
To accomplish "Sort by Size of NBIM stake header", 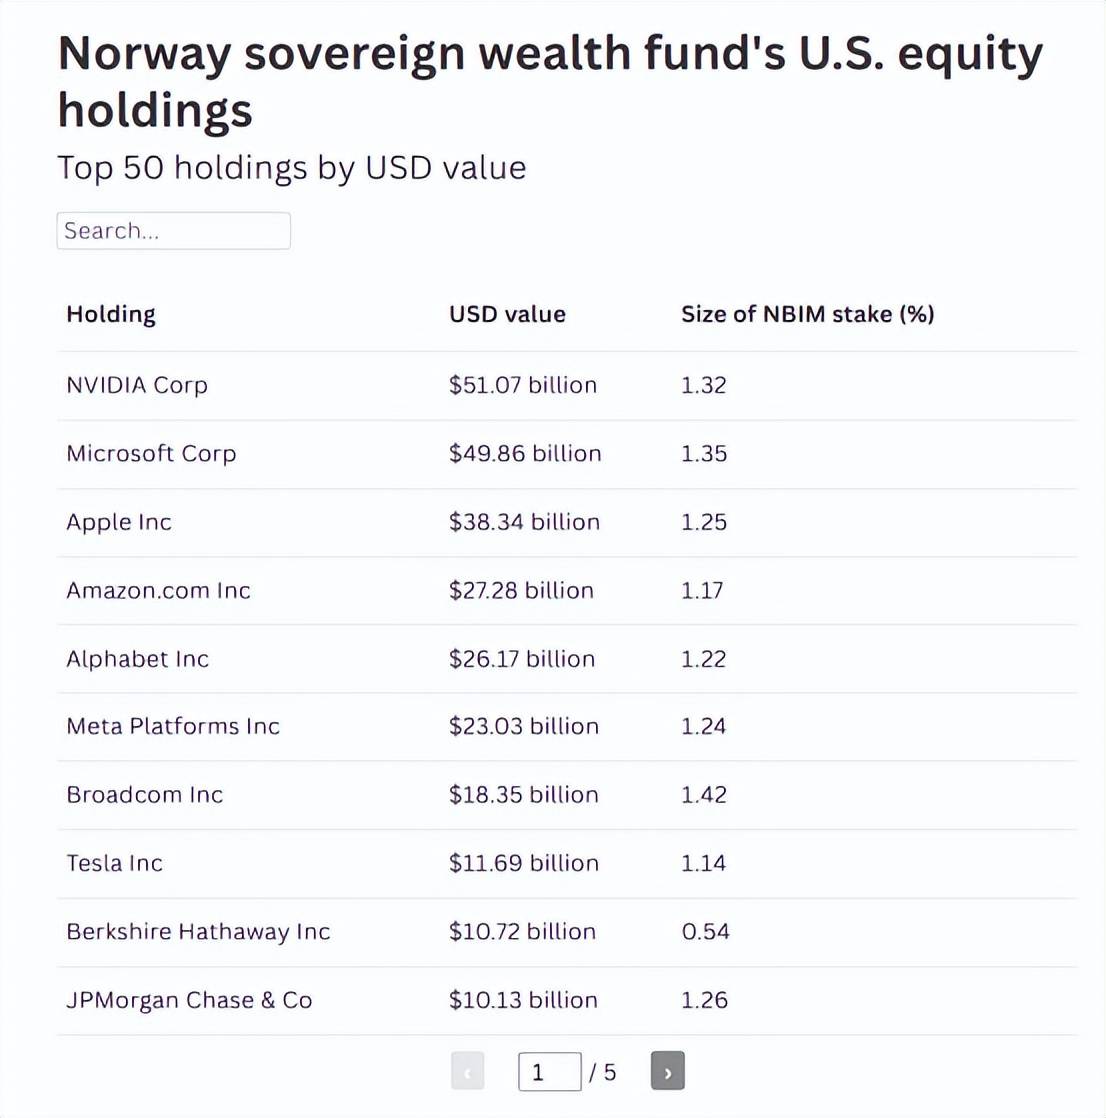I will point(807,314).
